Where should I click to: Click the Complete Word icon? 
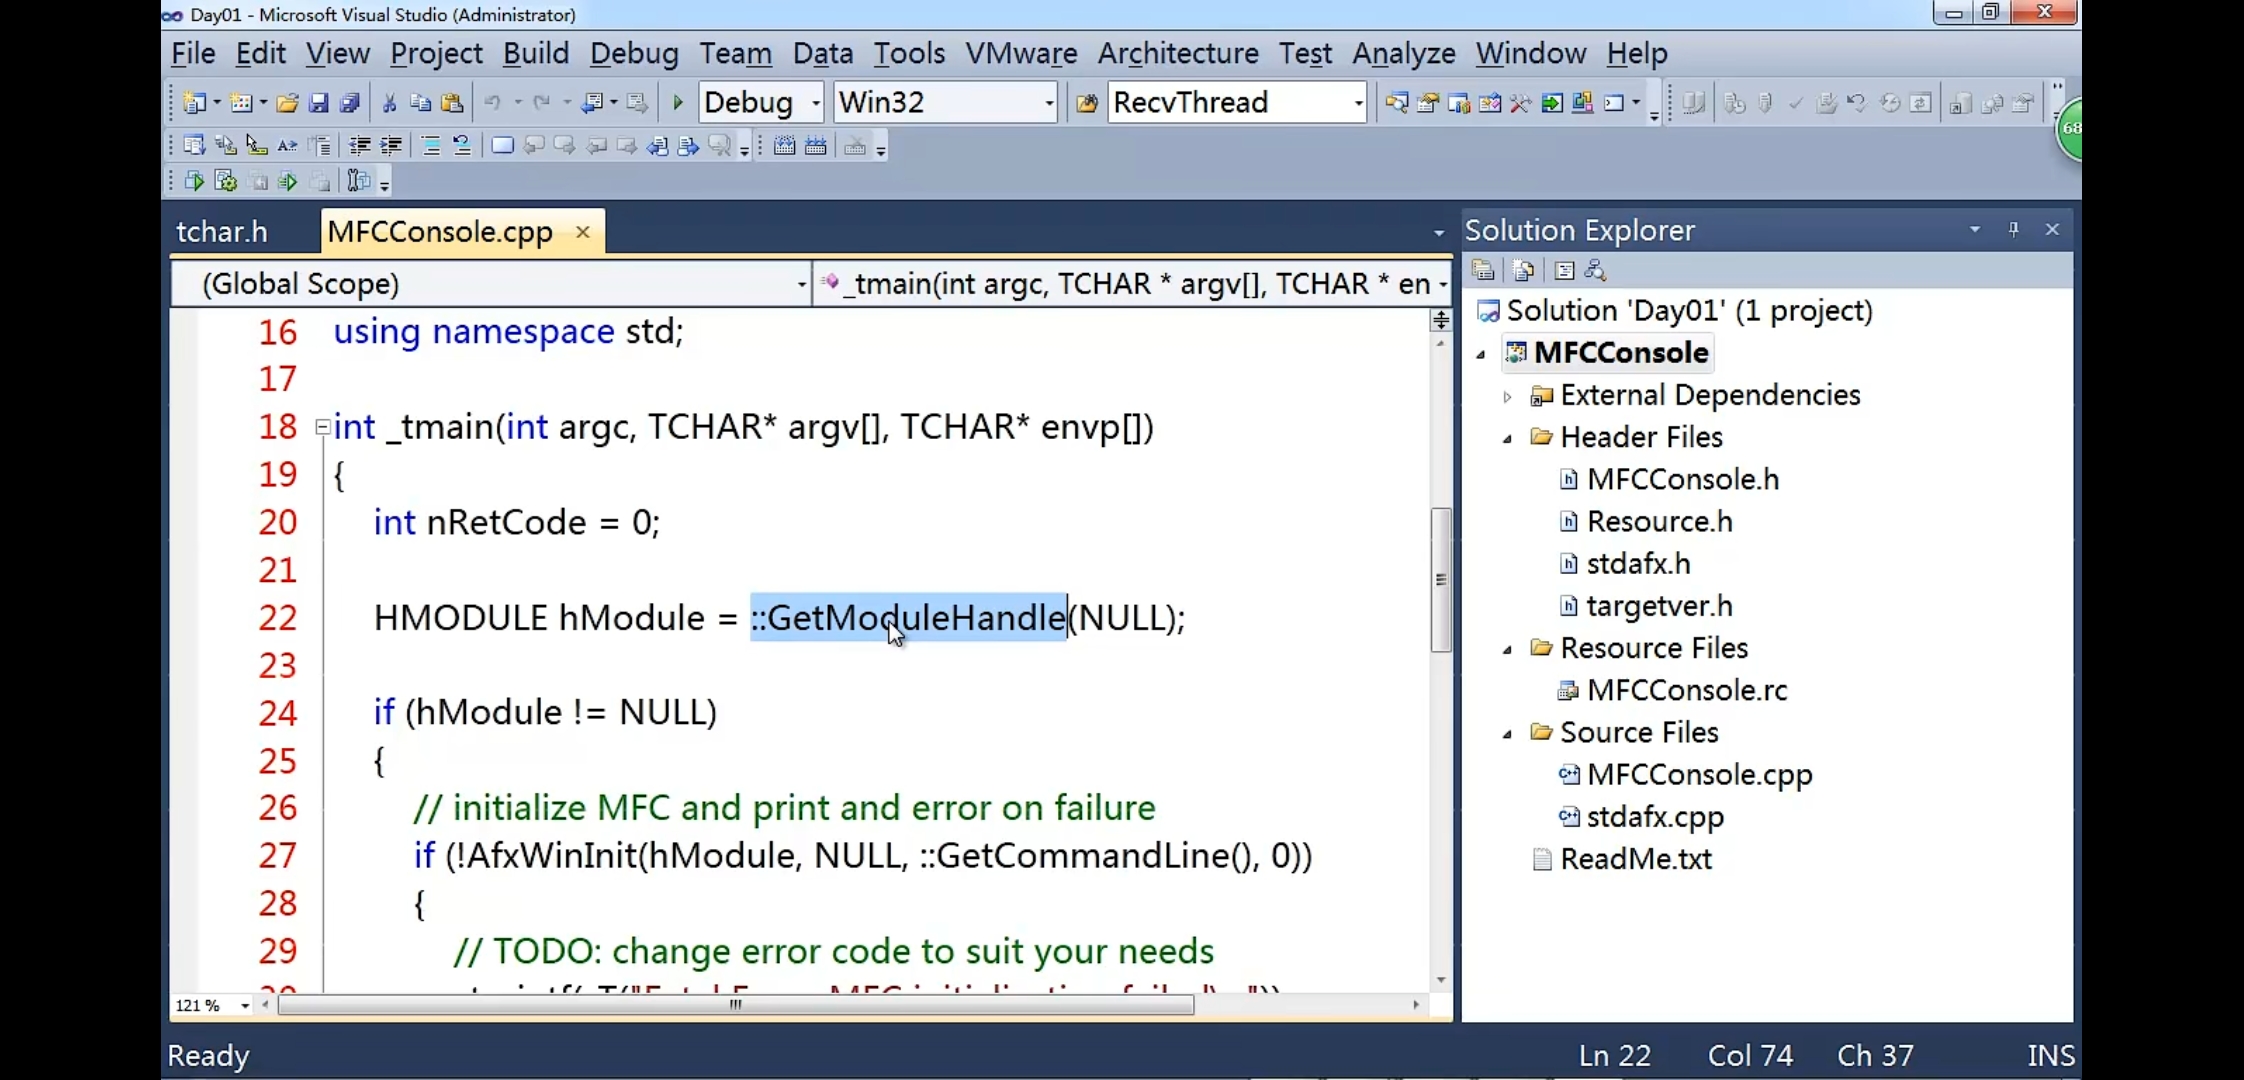(288, 146)
